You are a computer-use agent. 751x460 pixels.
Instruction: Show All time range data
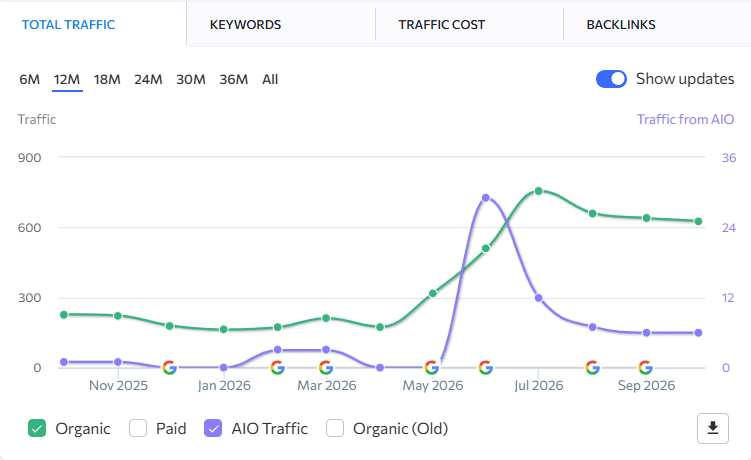[270, 79]
